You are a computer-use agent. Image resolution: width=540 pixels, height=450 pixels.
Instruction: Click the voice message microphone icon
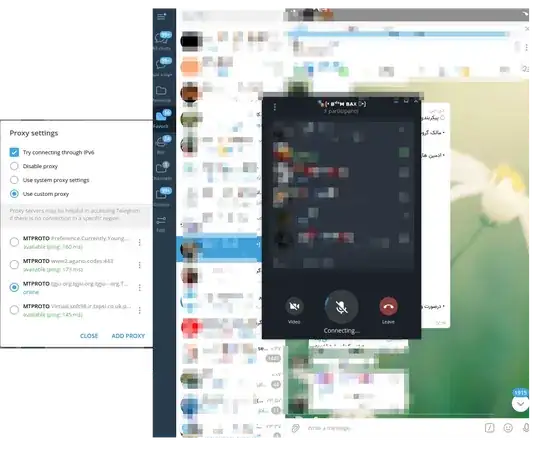point(526,428)
